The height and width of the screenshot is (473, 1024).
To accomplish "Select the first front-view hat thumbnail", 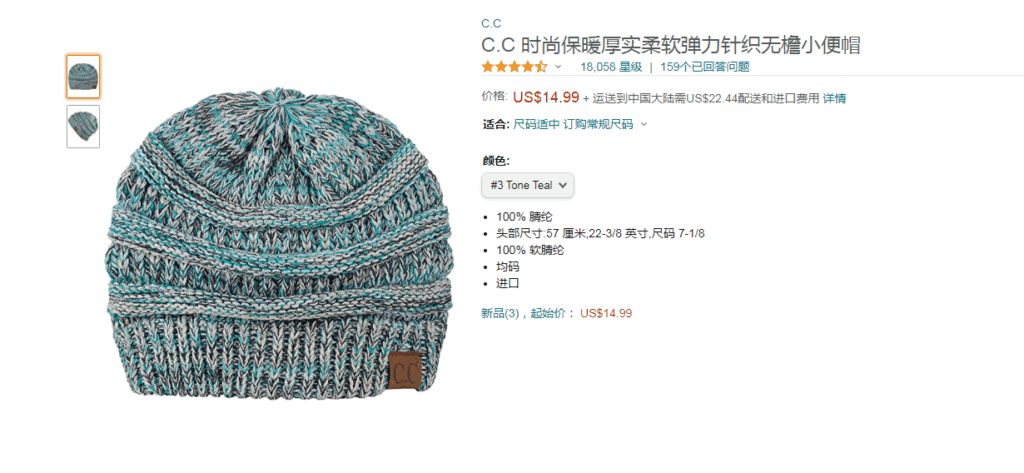I will [x=83, y=76].
